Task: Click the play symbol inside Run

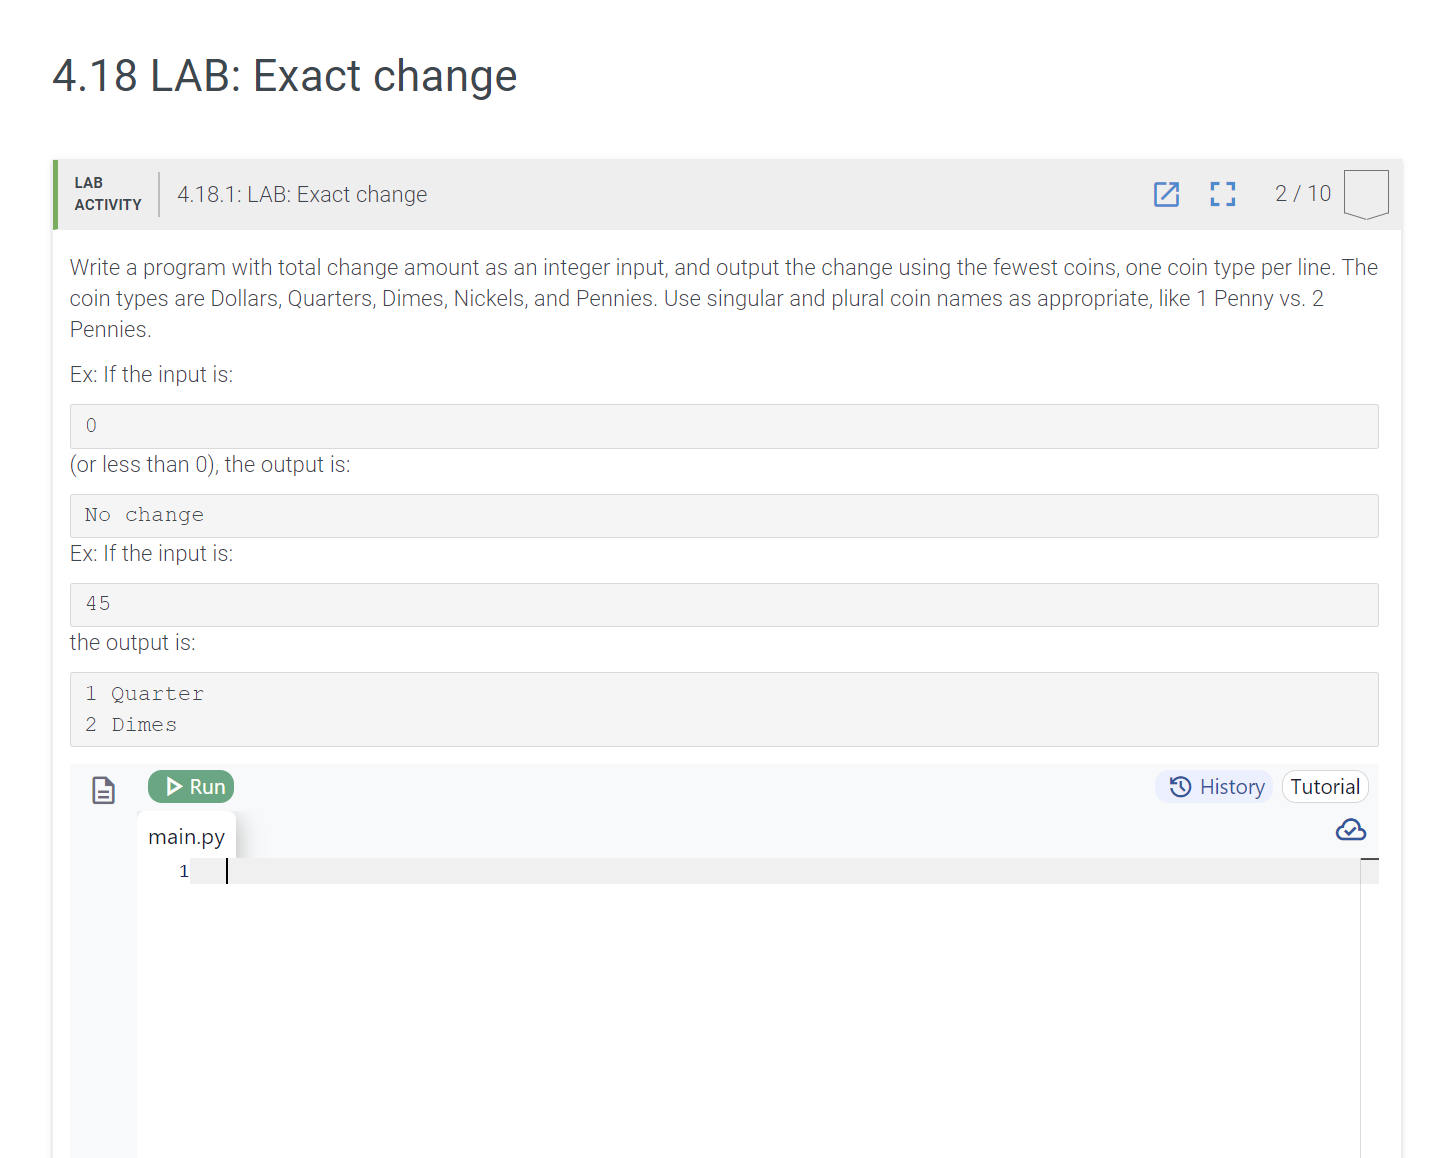Action: (175, 786)
